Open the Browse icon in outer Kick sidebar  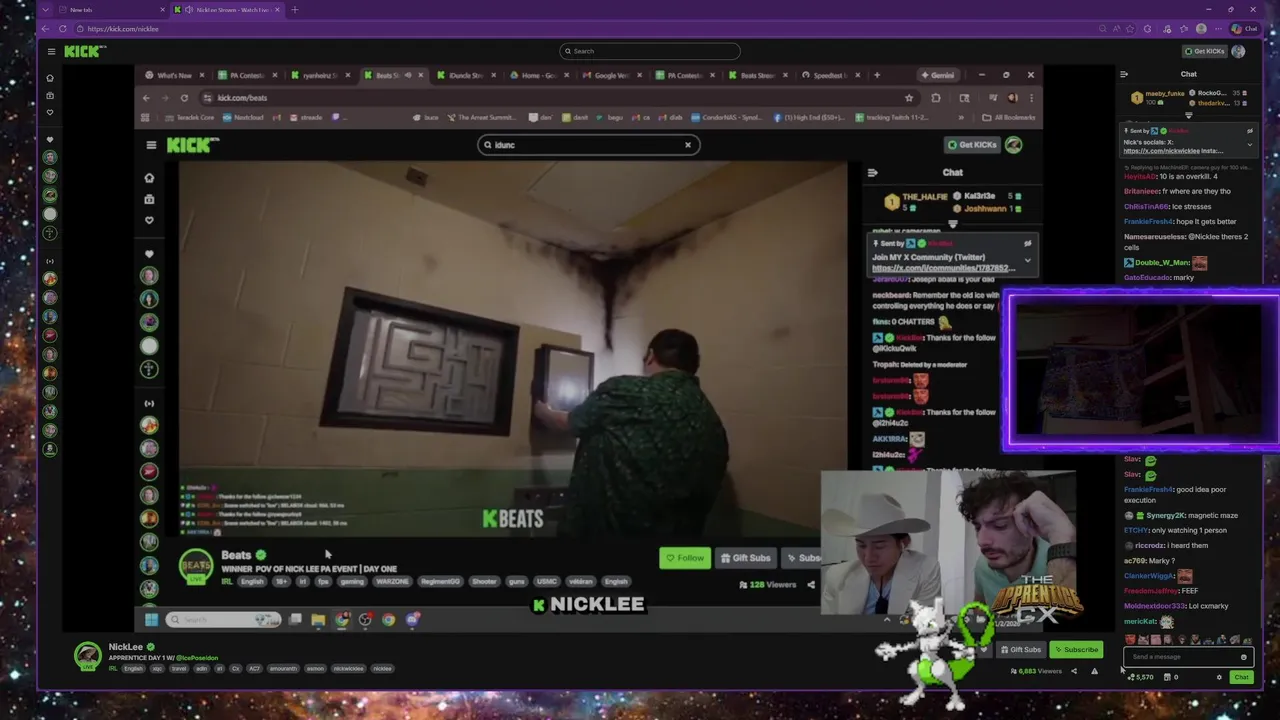tap(50, 95)
